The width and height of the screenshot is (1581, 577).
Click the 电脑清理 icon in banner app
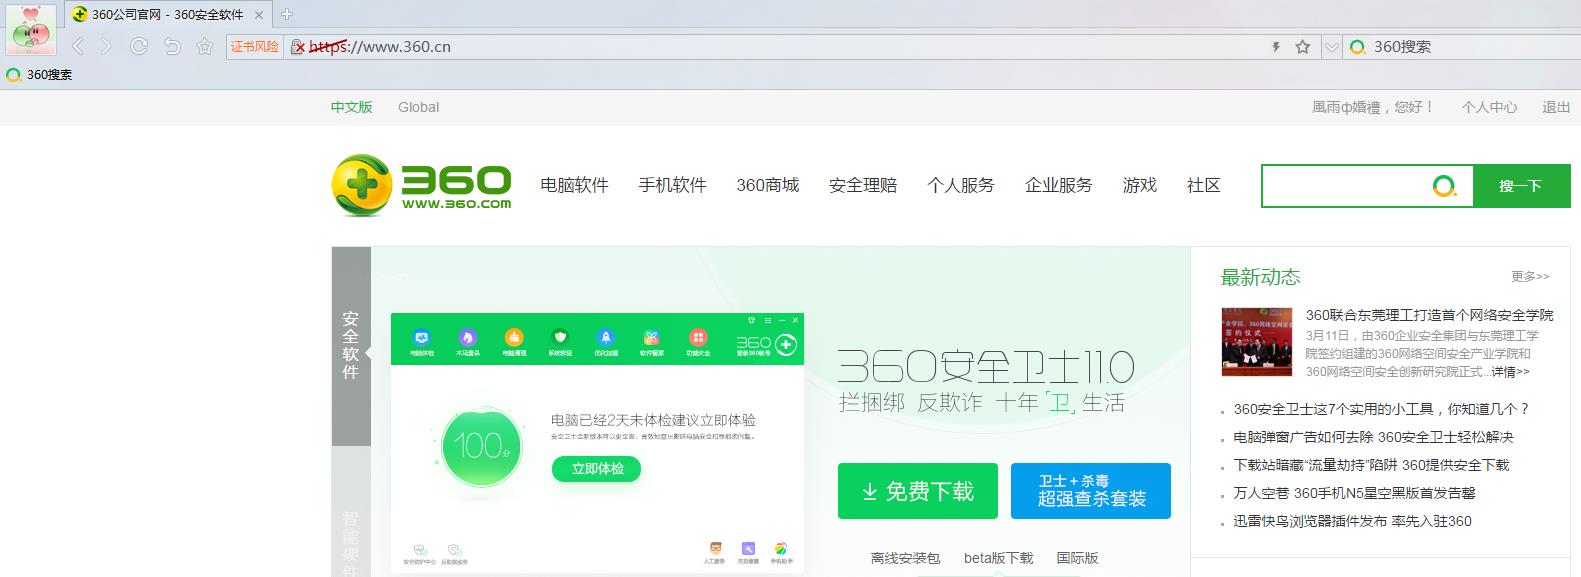point(513,341)
